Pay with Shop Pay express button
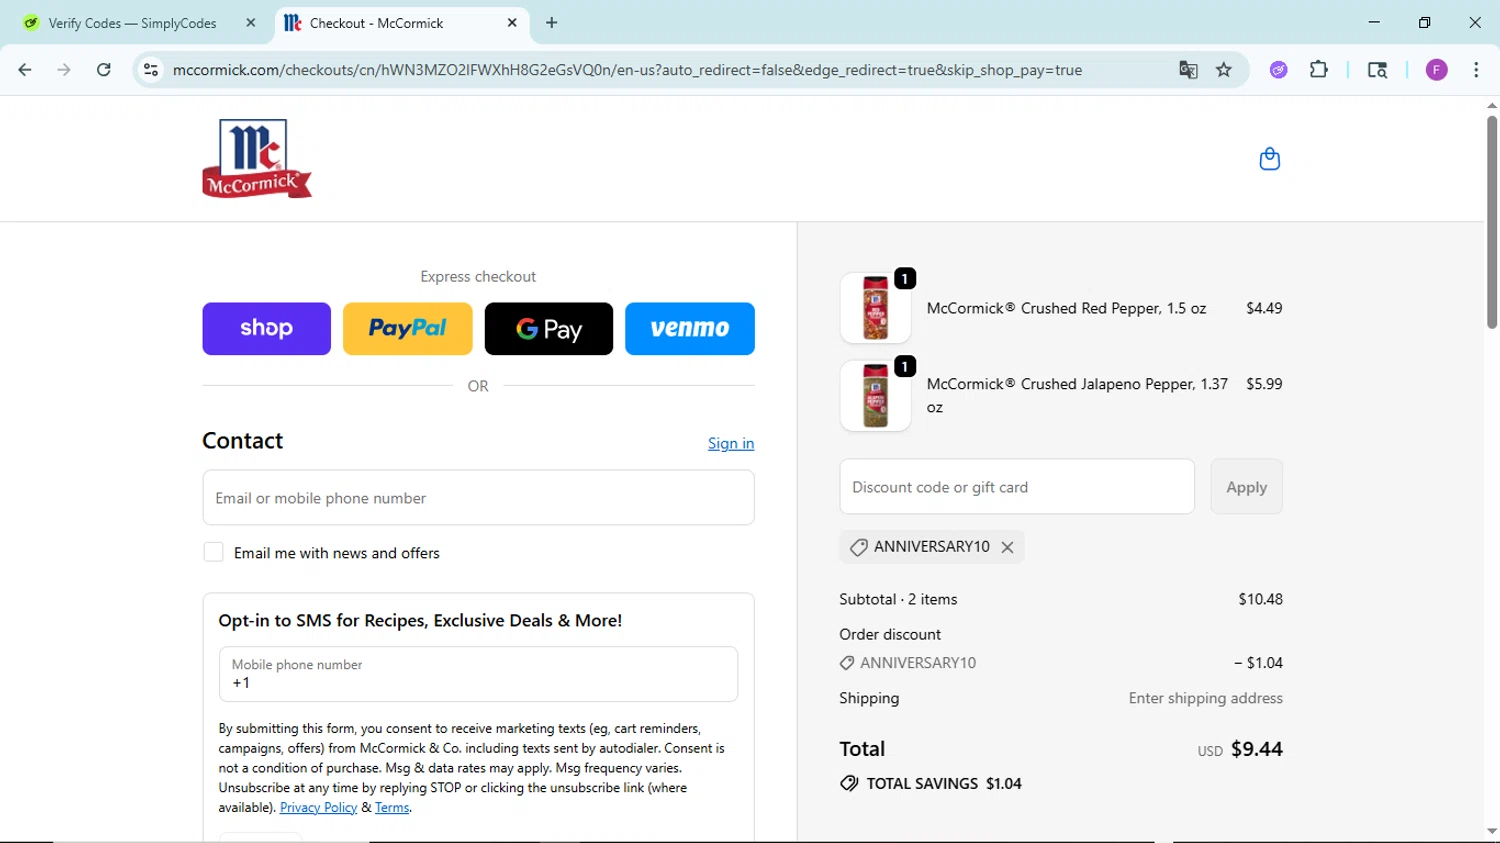 [266, 329]
